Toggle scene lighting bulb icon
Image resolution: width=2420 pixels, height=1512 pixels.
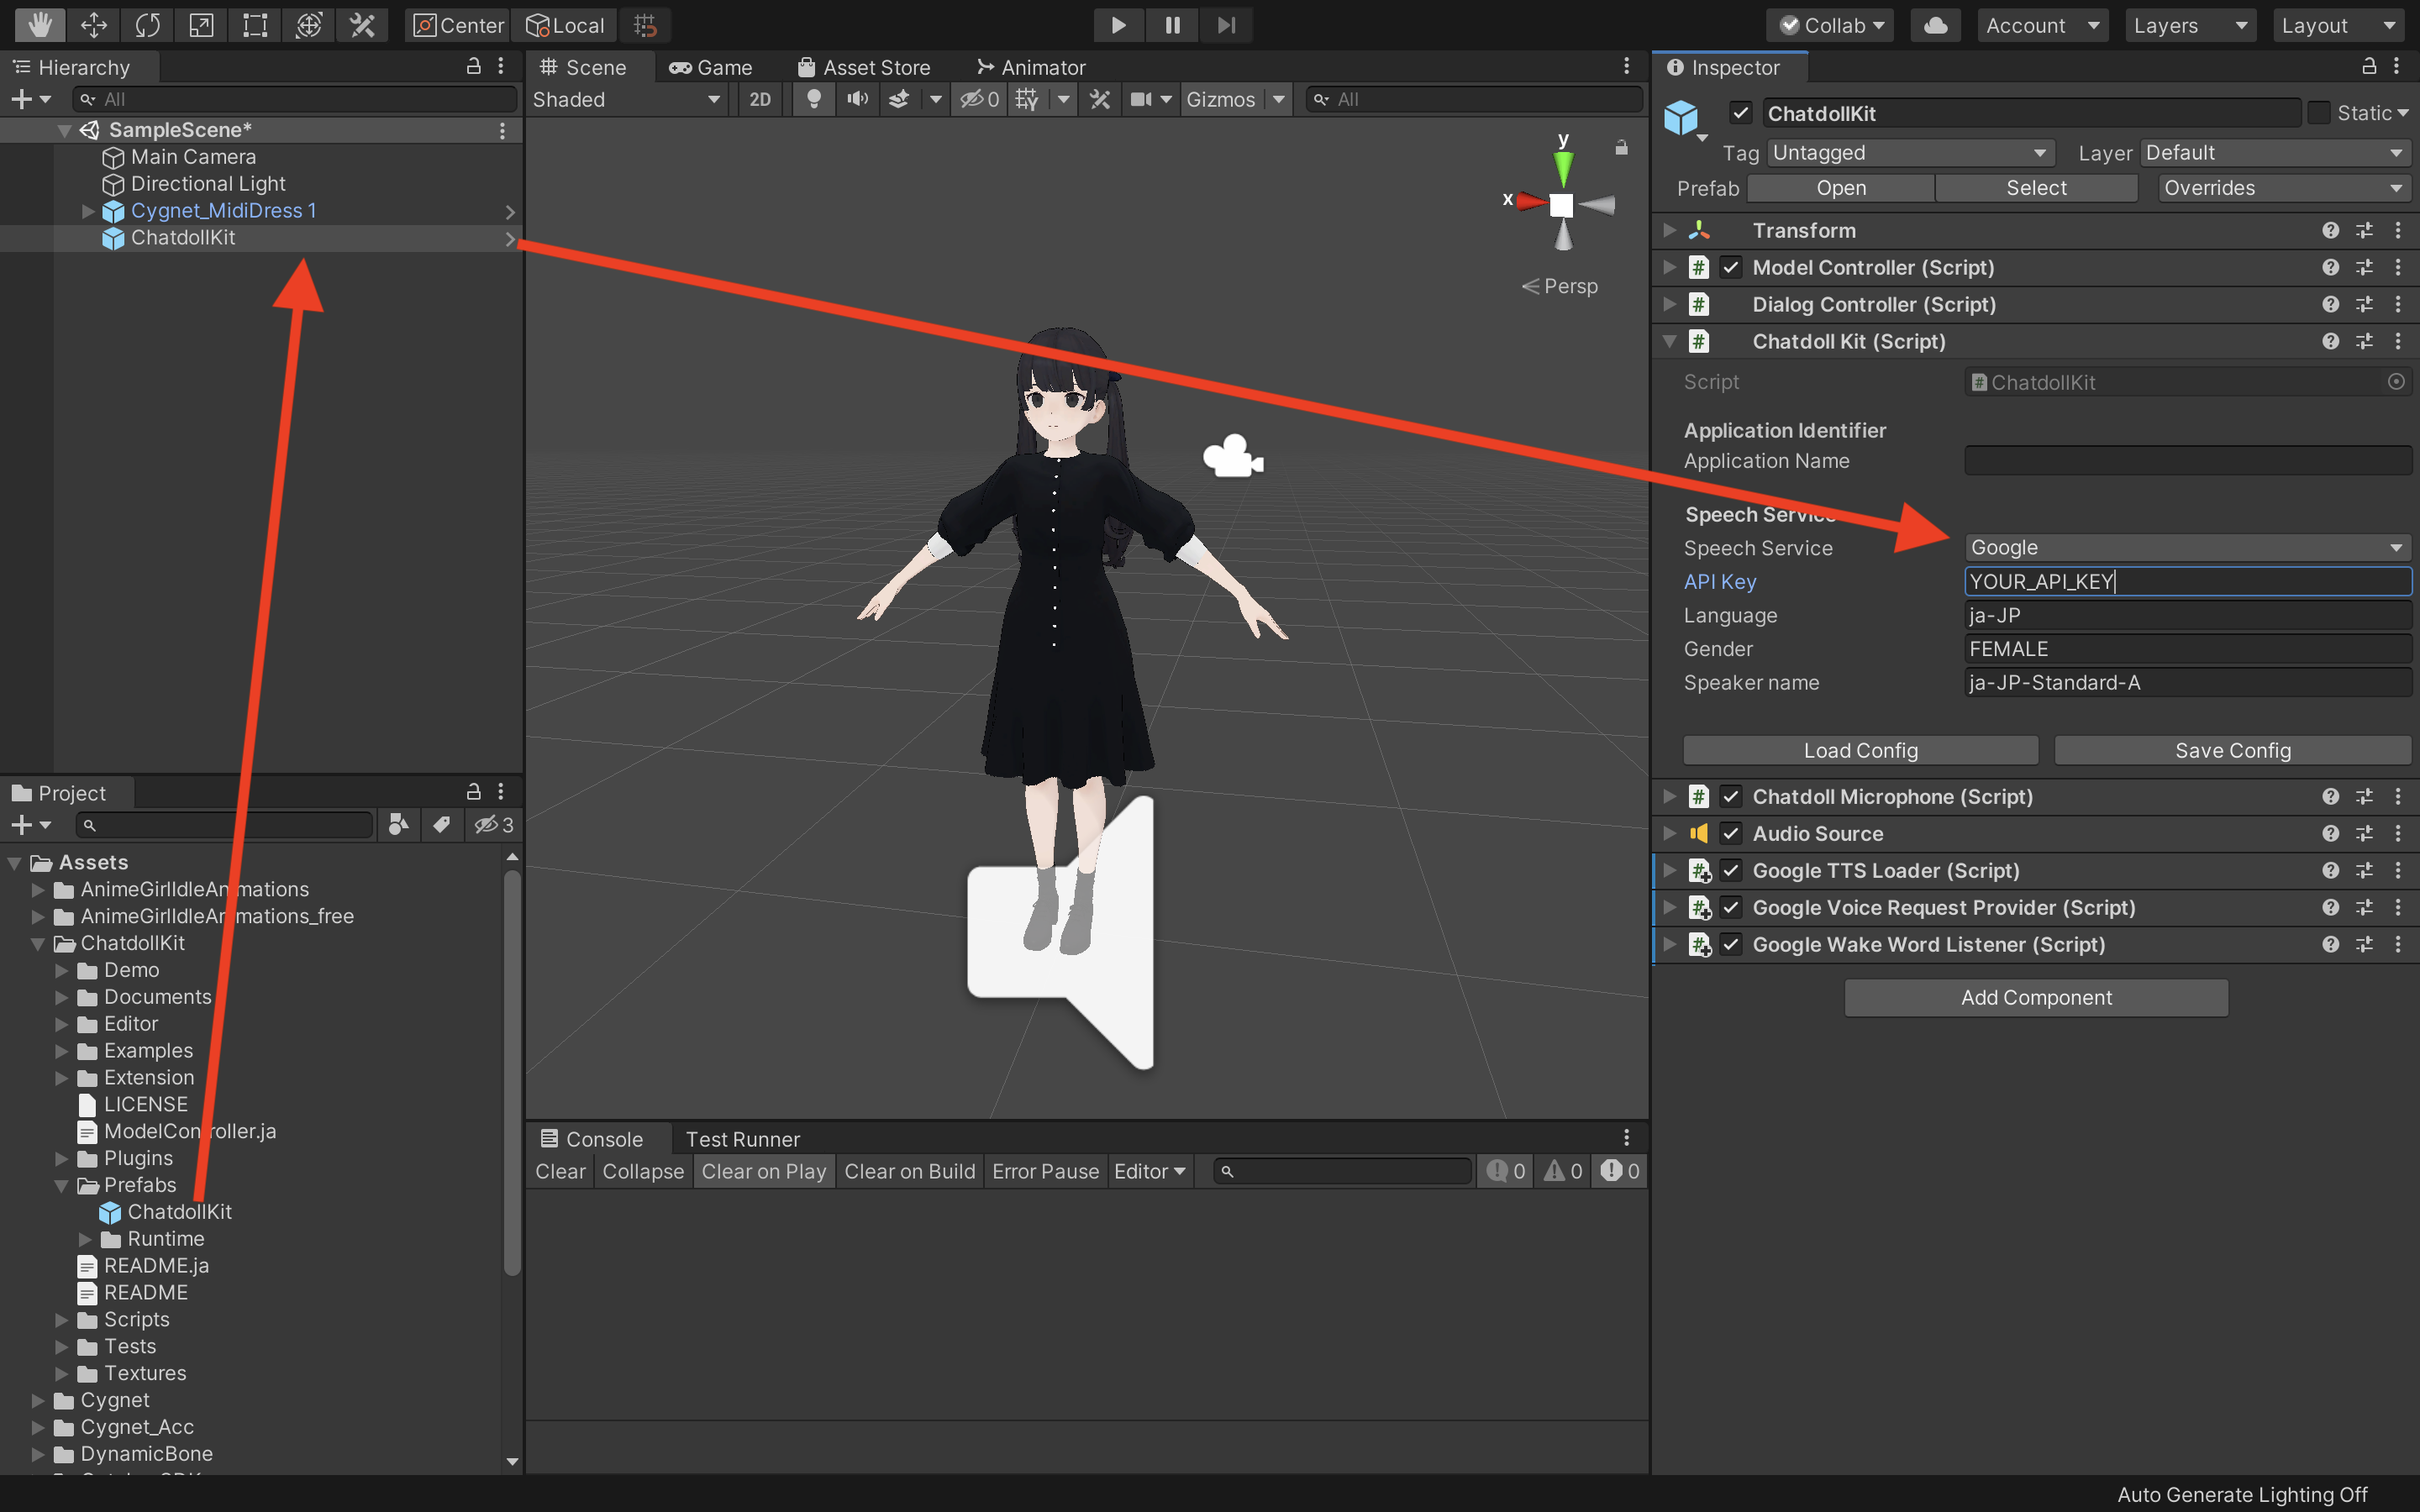tap(814, 99)
